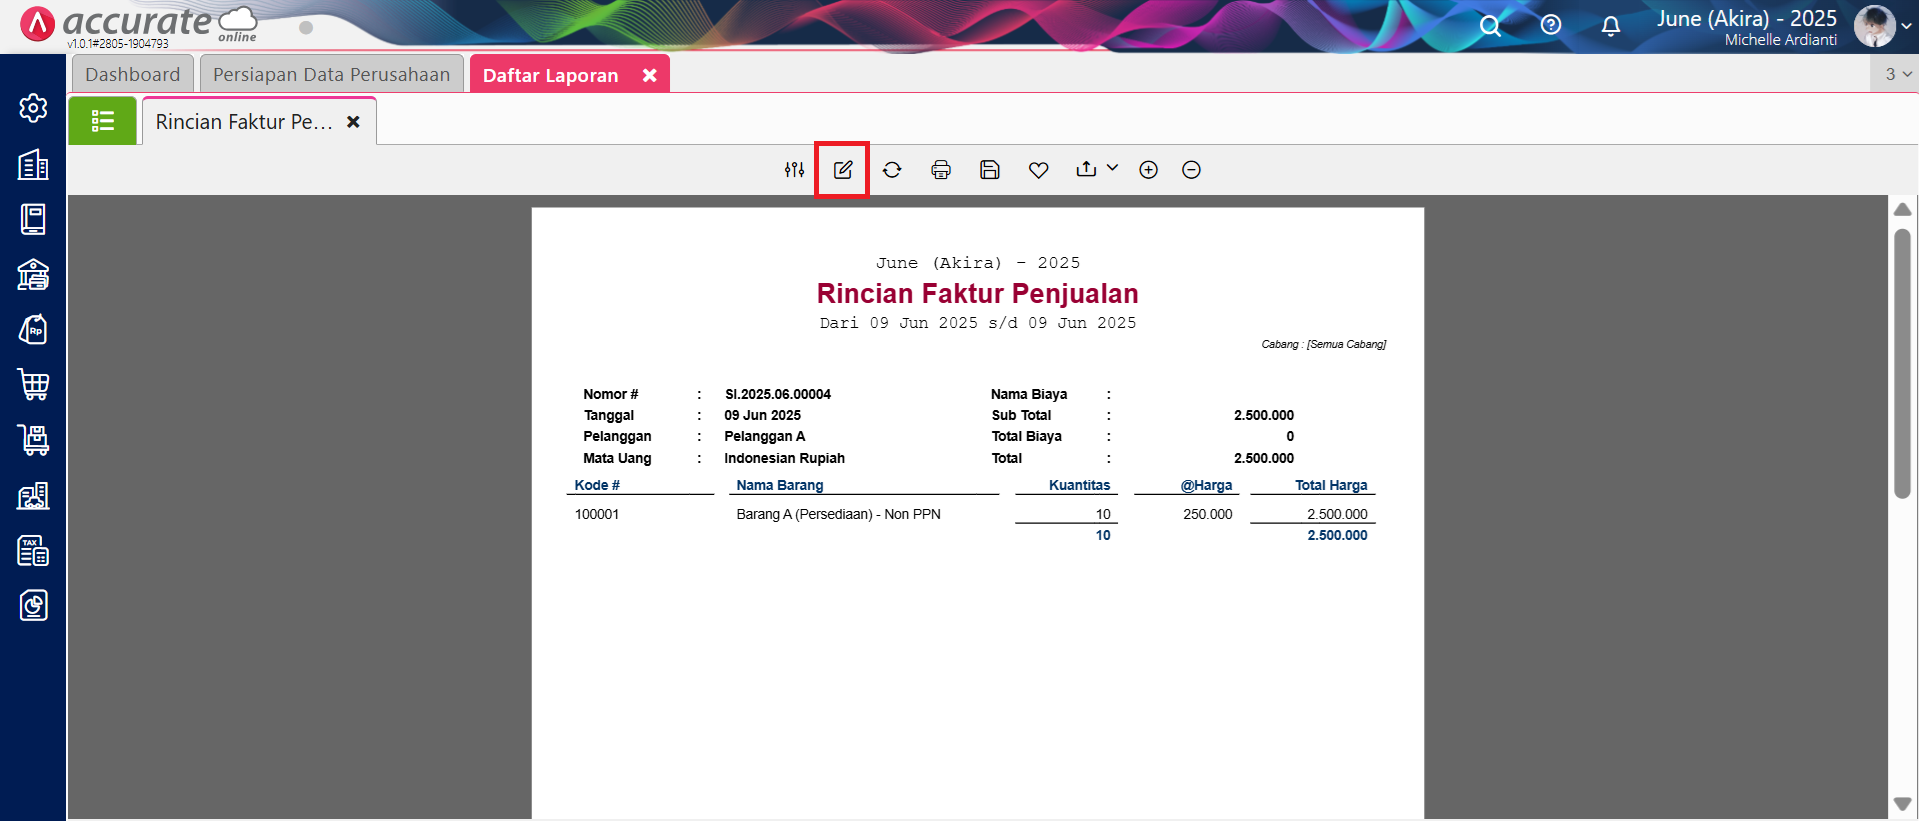This screenshot has height=821, width=1919.
Task: Click the Total Harga column header
Action: (x=1331, y=485)
